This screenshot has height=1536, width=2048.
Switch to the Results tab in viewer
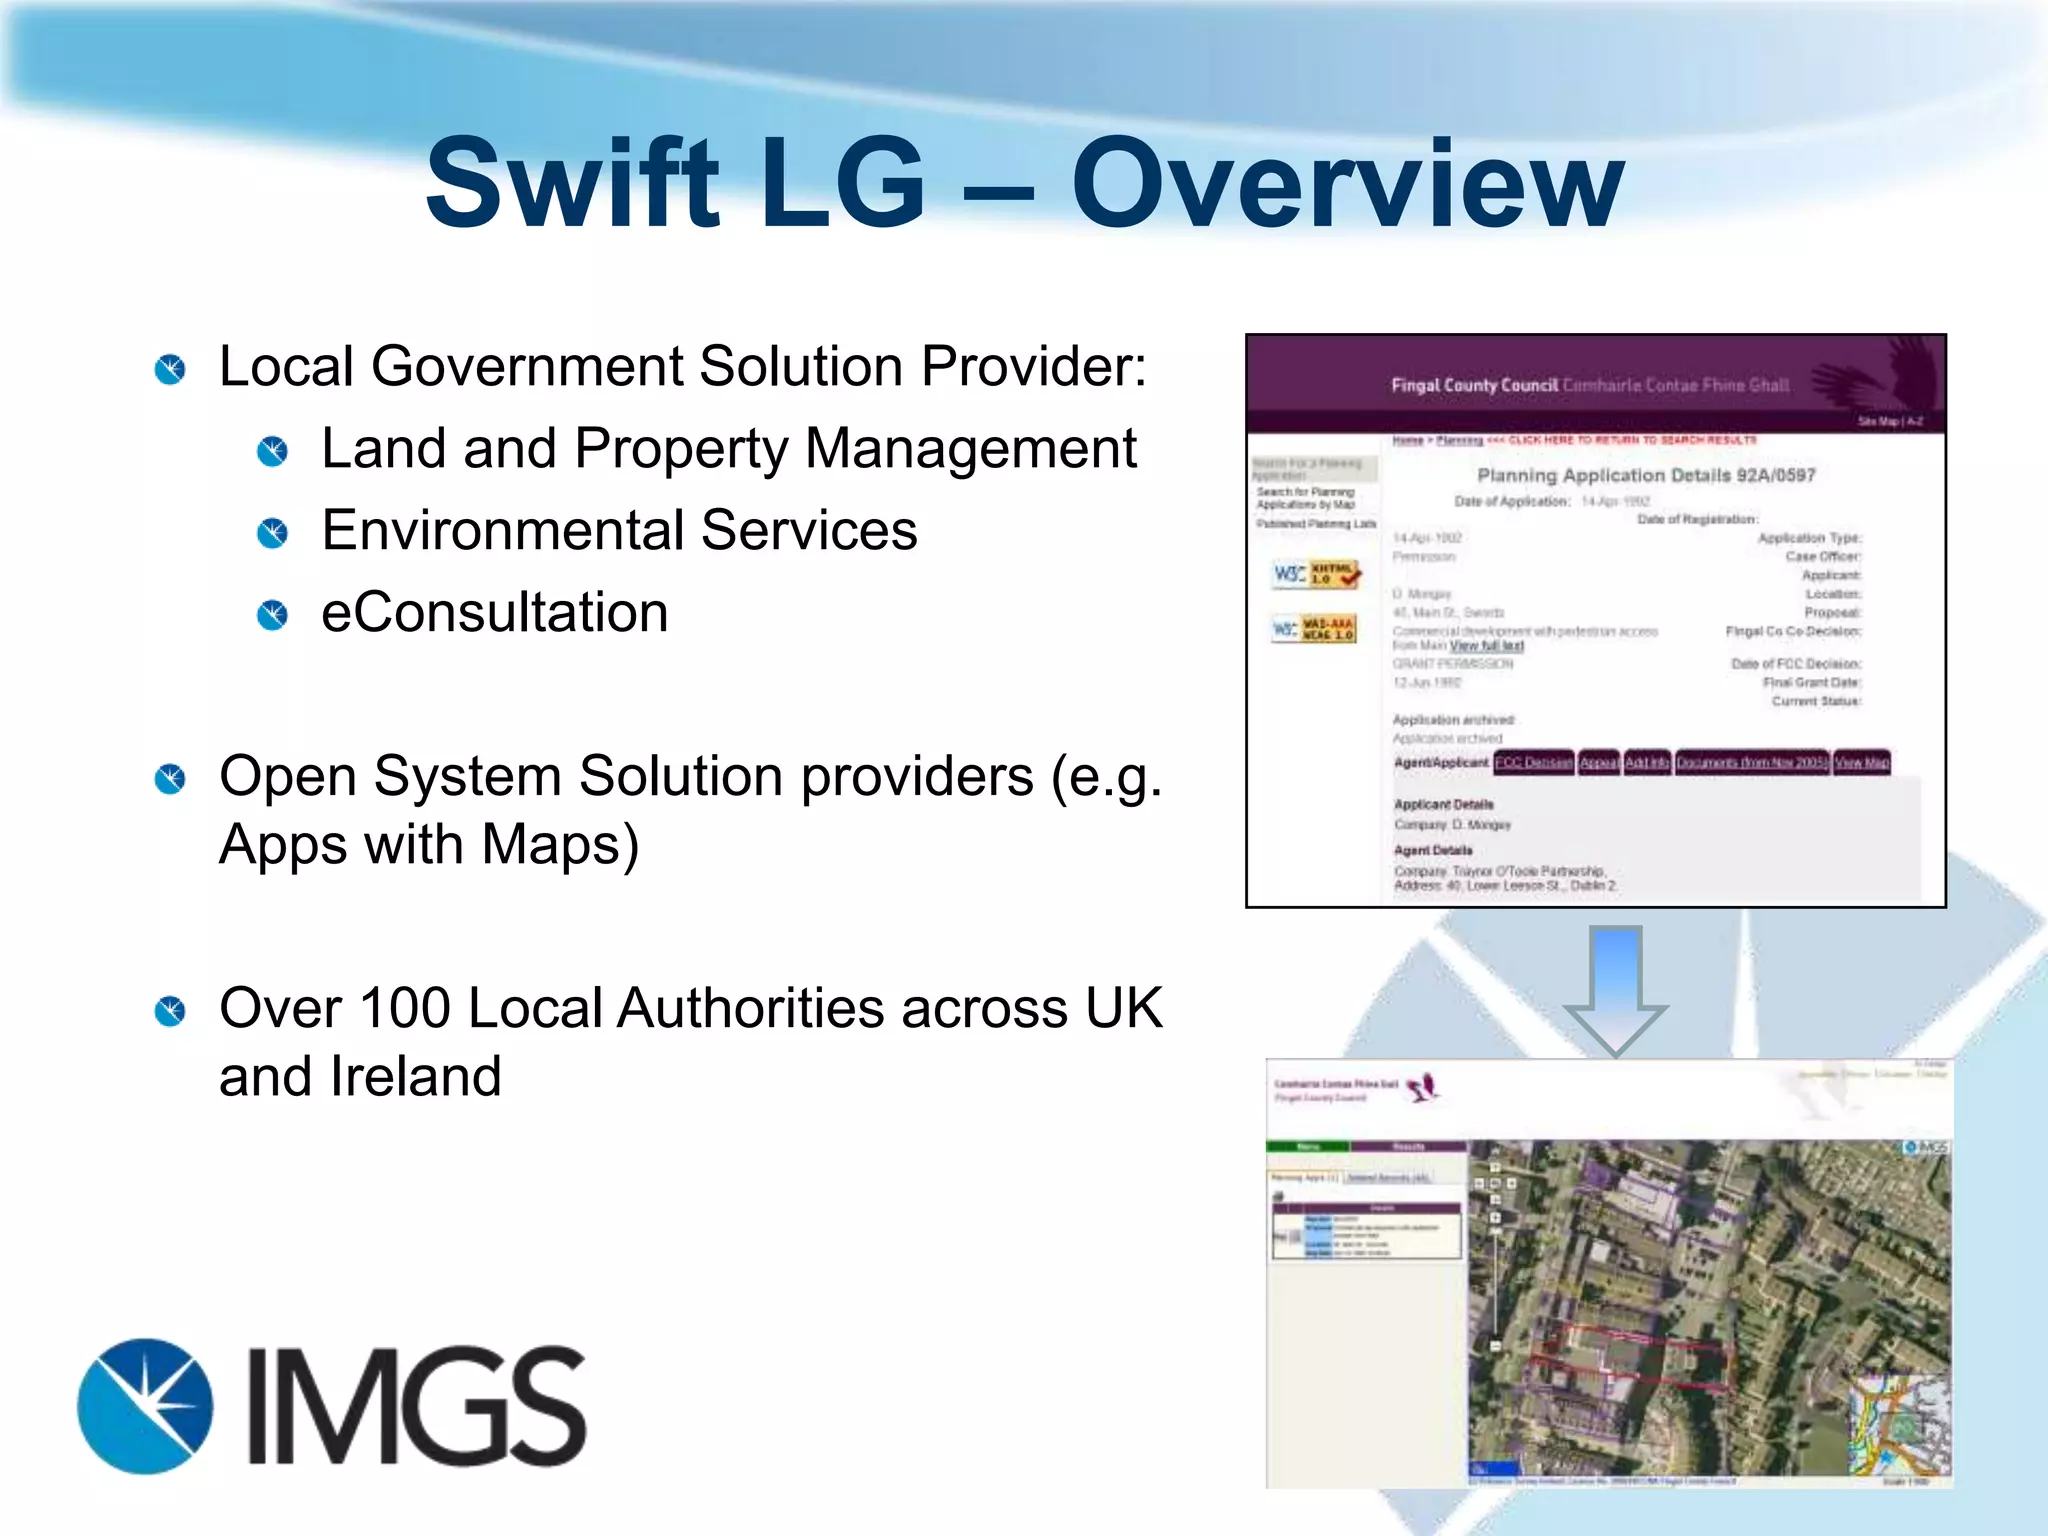coord(1408,1146)
